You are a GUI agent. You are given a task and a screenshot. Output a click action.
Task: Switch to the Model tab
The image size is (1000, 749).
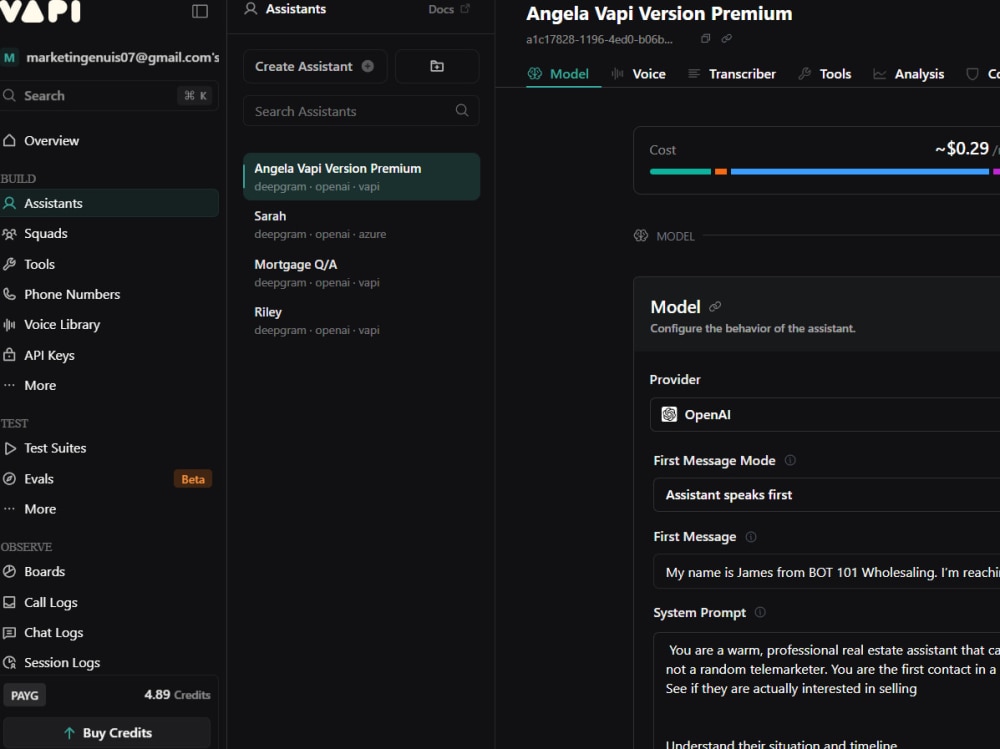(x=559, y=74)
